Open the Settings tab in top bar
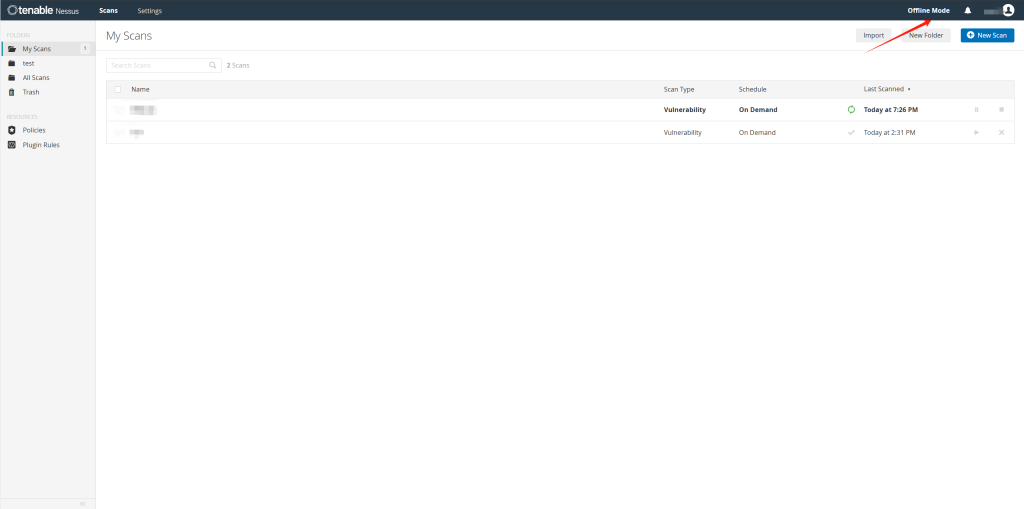1024x509 pixels. (x=149, y=10)
